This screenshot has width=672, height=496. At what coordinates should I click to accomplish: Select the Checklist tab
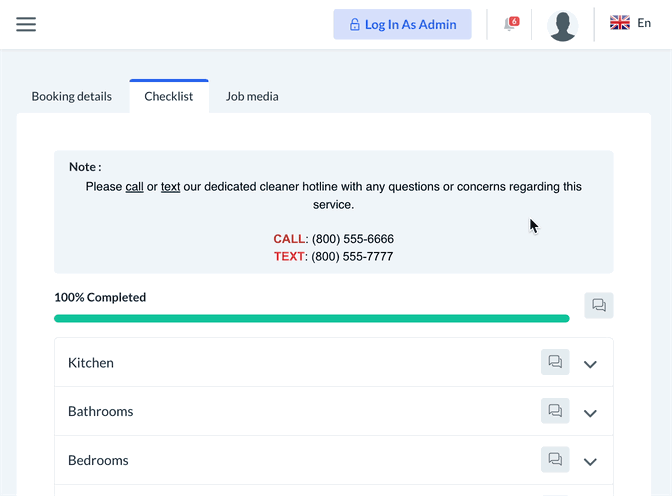click(x=169, y=96)
